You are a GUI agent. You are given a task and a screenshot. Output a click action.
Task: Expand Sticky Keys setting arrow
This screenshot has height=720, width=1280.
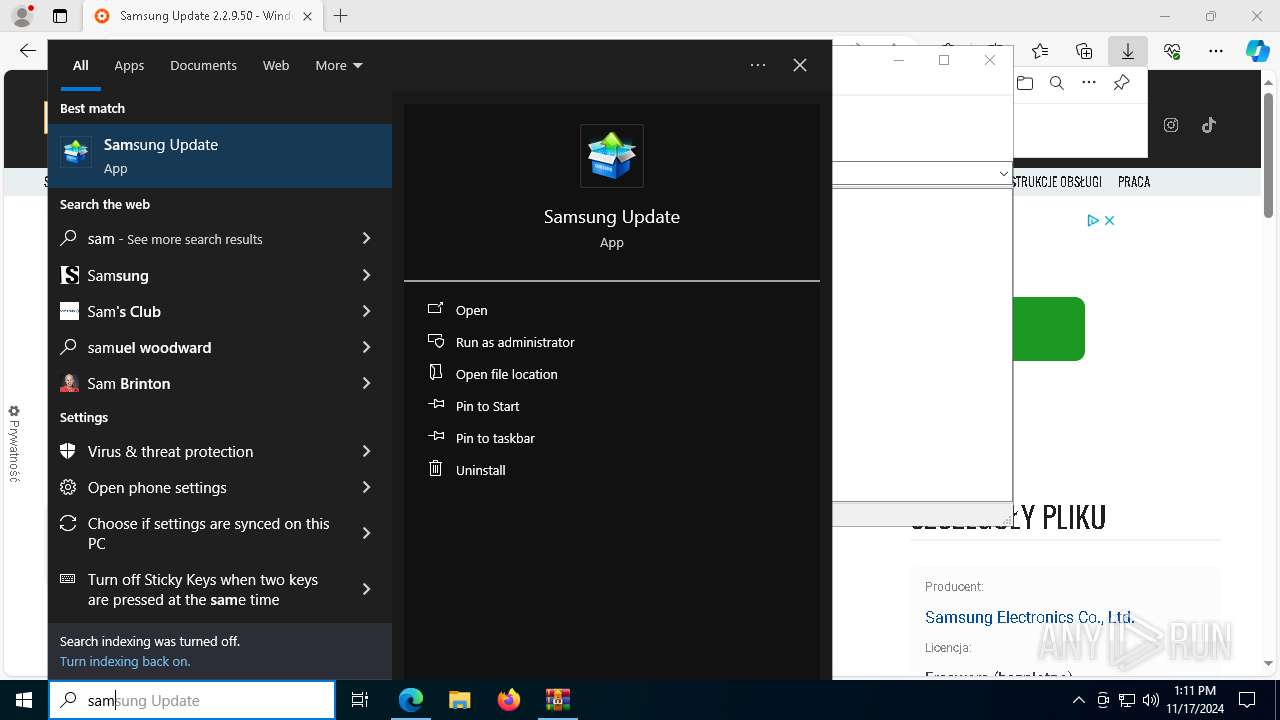point(366,589)
